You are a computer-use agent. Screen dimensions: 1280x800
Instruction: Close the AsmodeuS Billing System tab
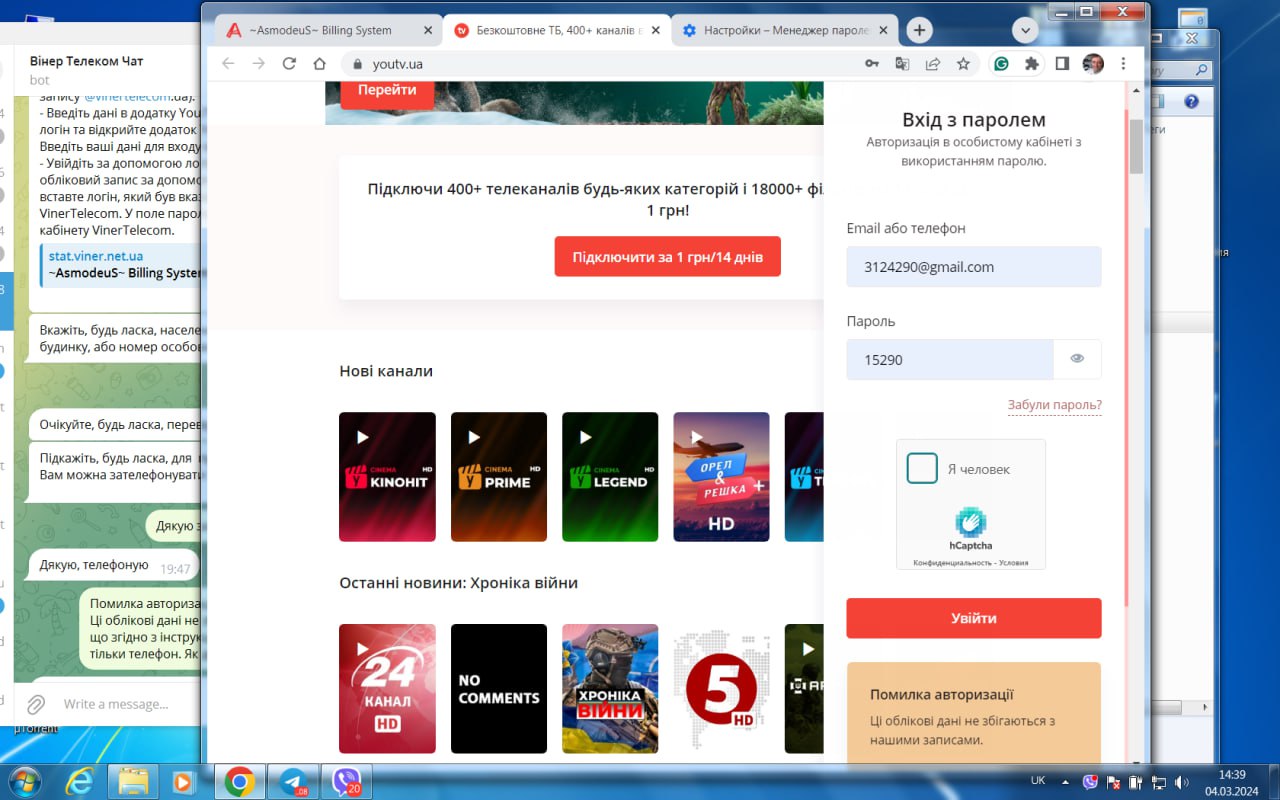coord(428,30)
